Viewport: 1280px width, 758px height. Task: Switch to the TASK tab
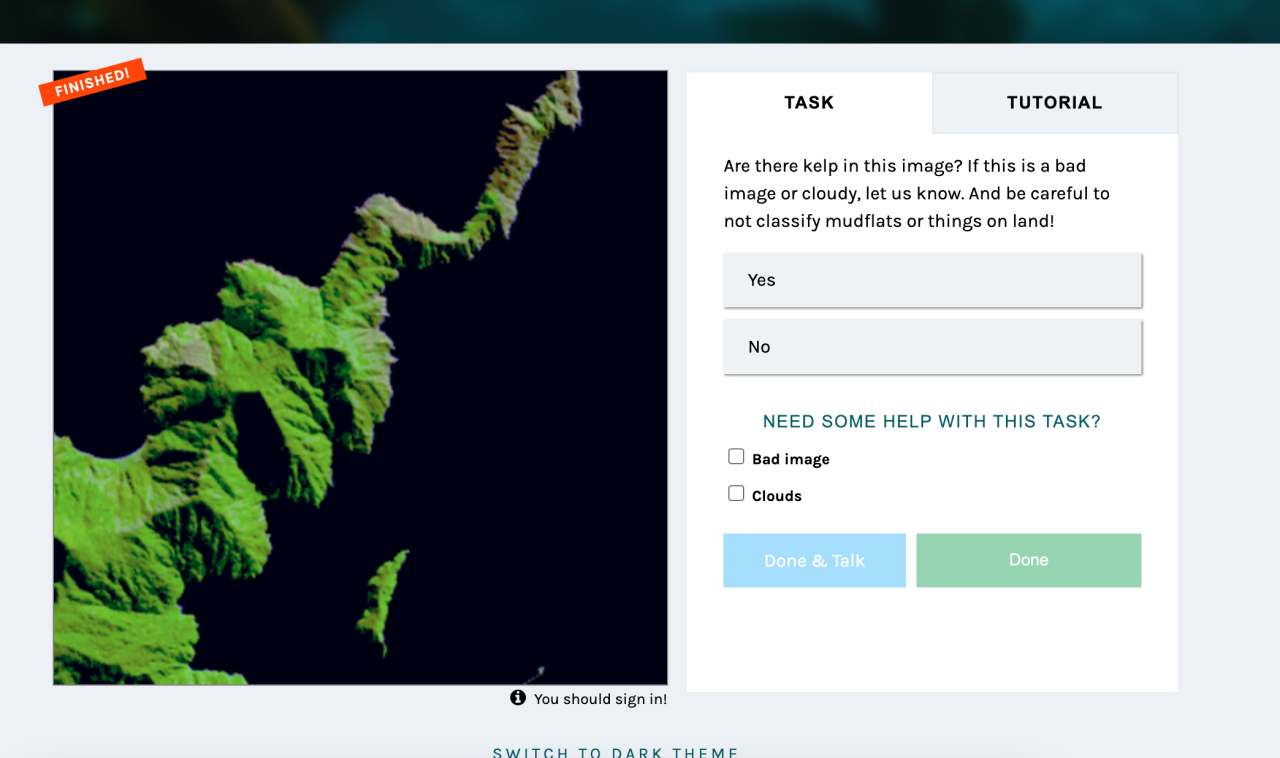[809, 102]
